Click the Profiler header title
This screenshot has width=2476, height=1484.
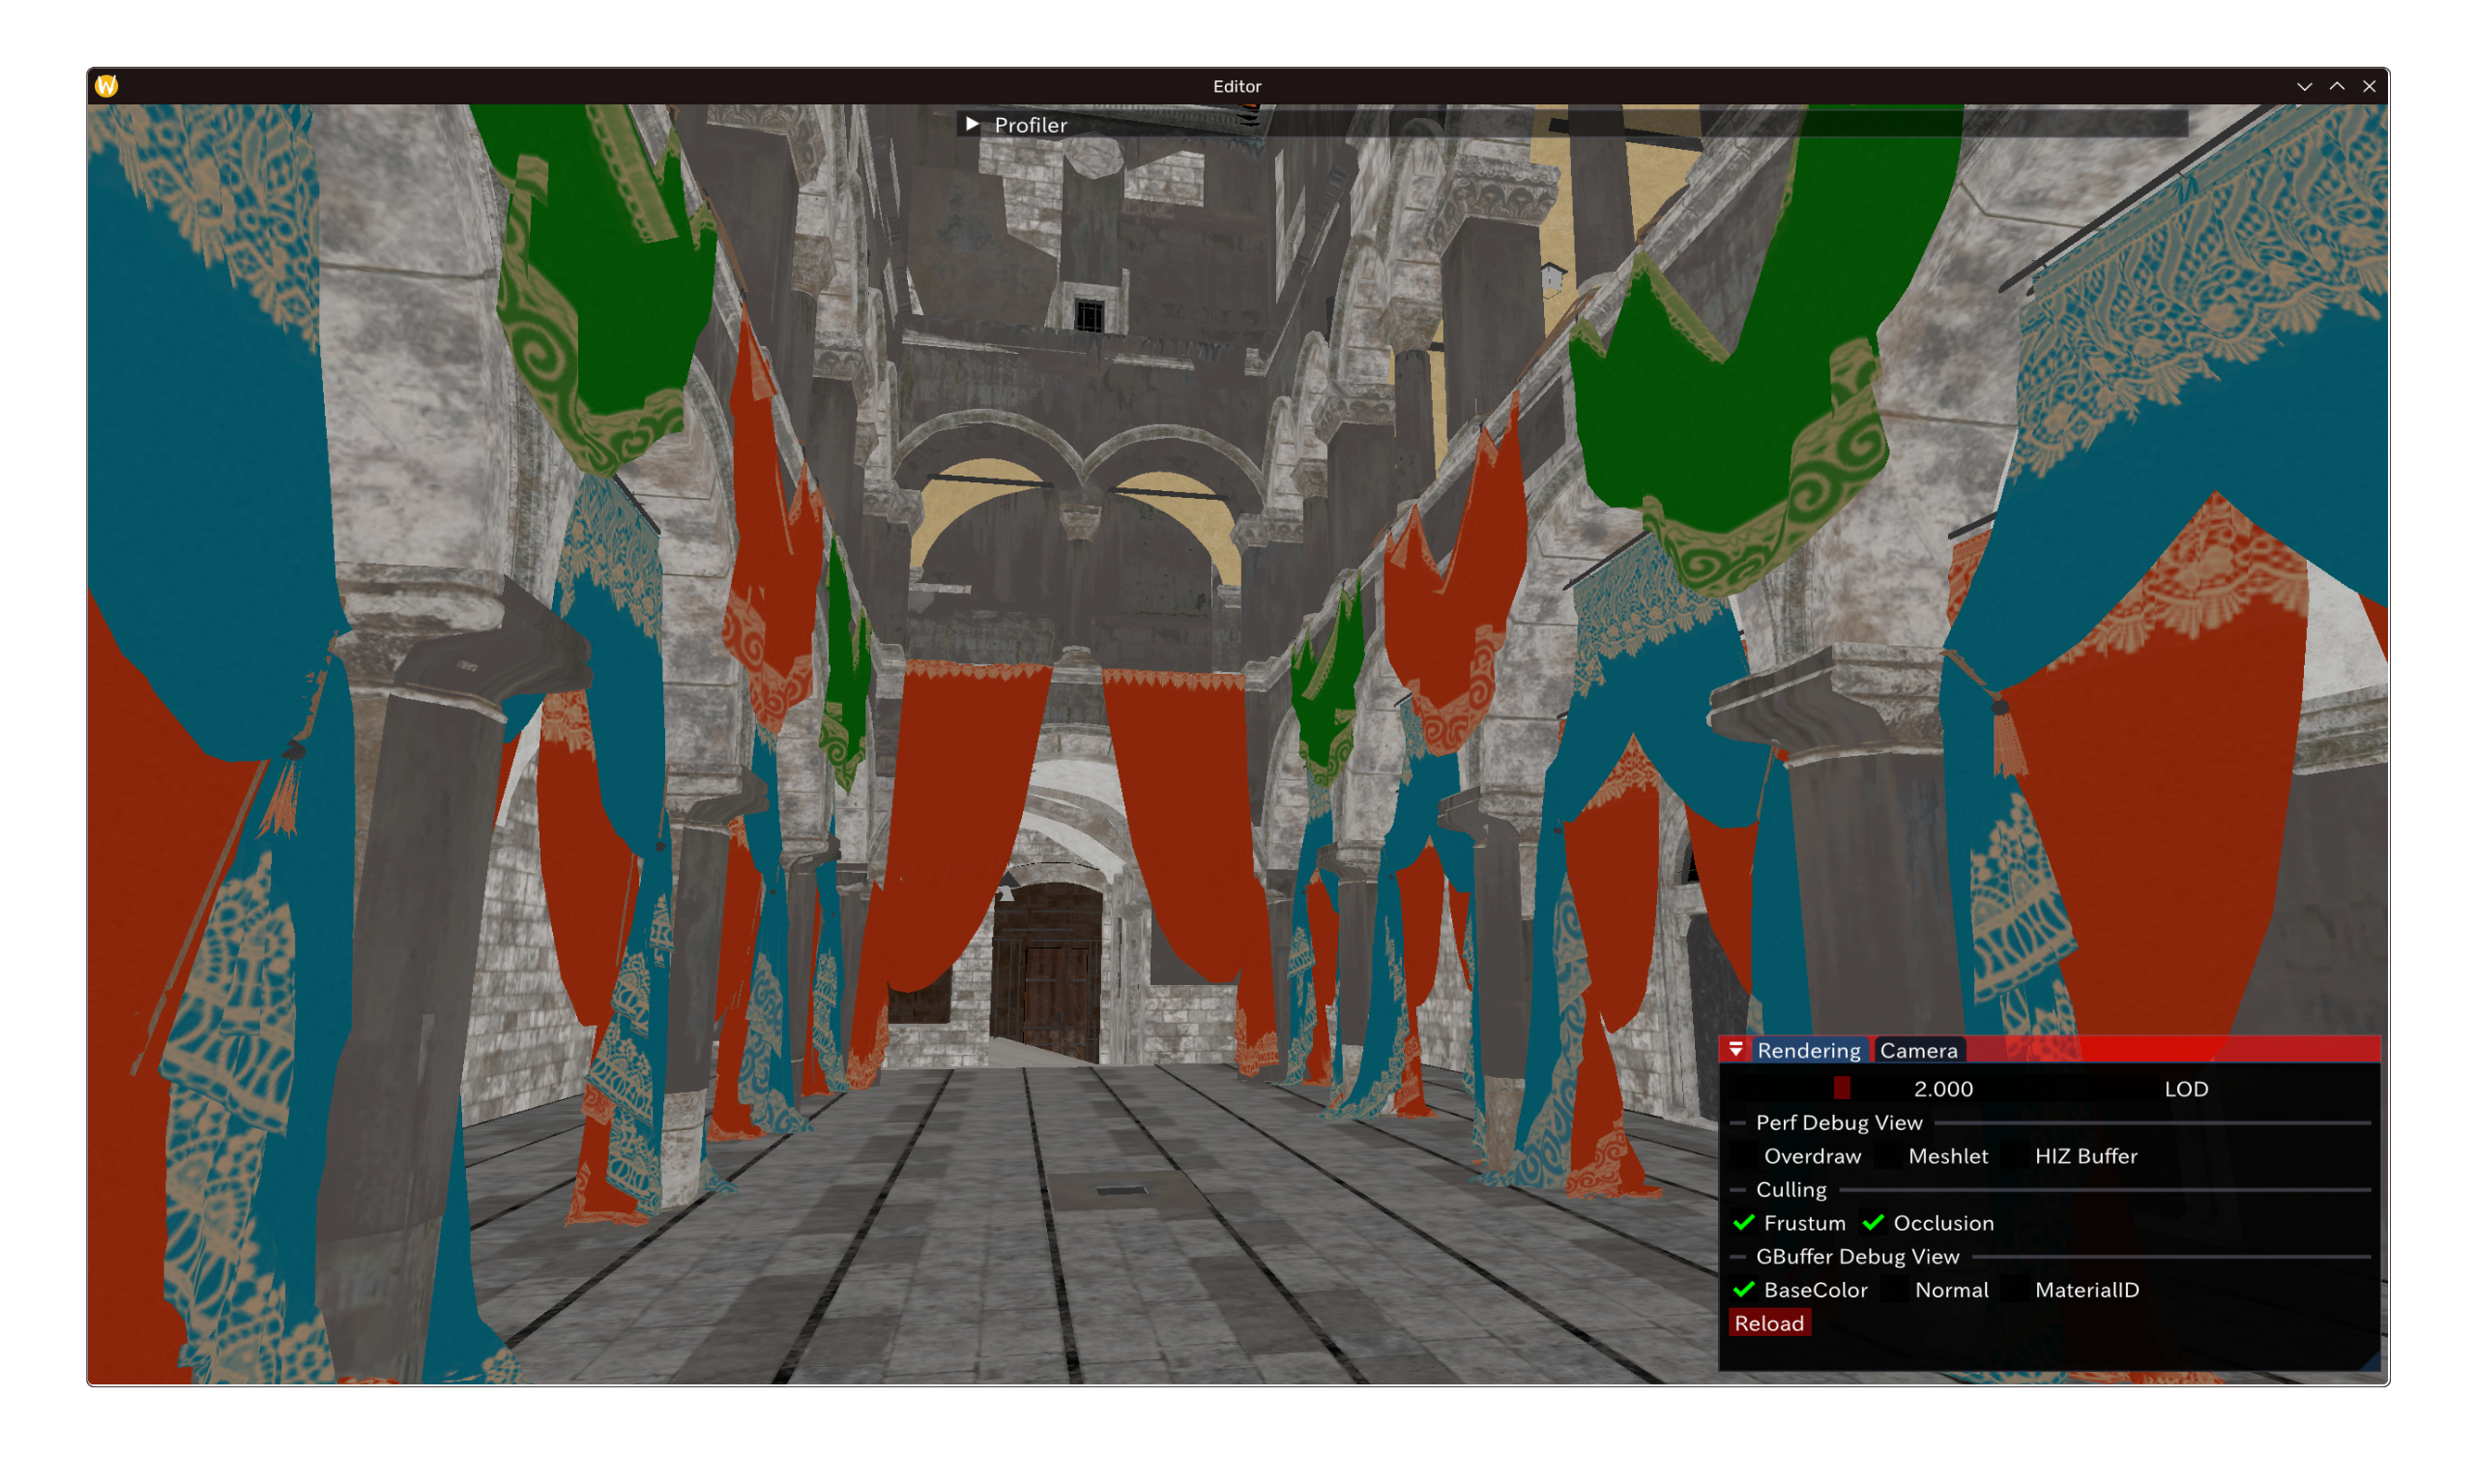[x=1030, y=125]
